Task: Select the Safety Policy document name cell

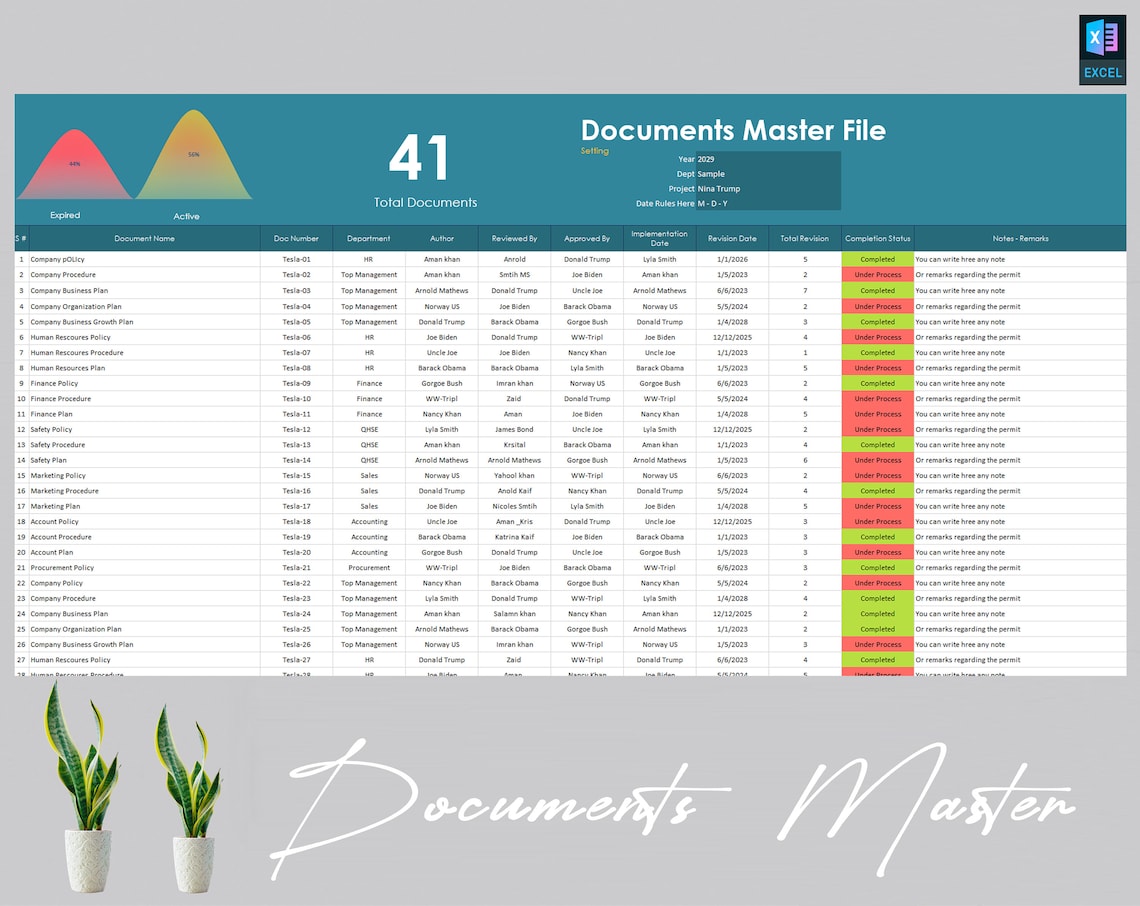Action: [144, 430]
